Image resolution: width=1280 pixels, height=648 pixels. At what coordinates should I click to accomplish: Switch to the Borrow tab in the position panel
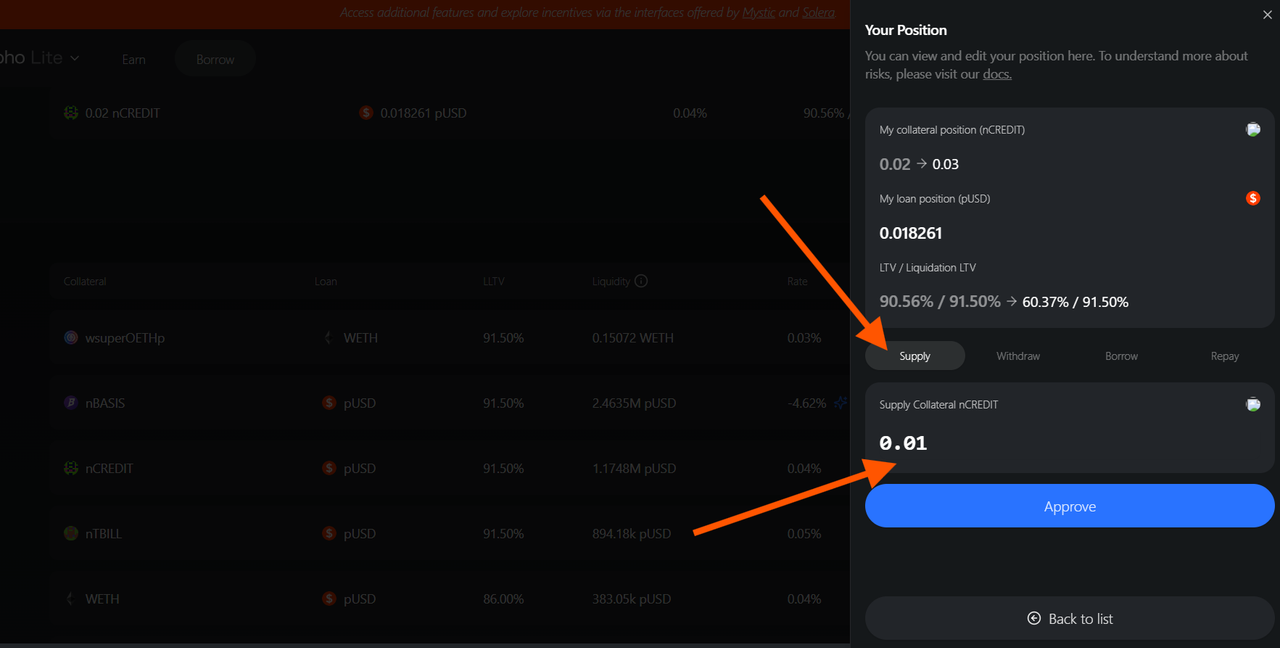1121,356
